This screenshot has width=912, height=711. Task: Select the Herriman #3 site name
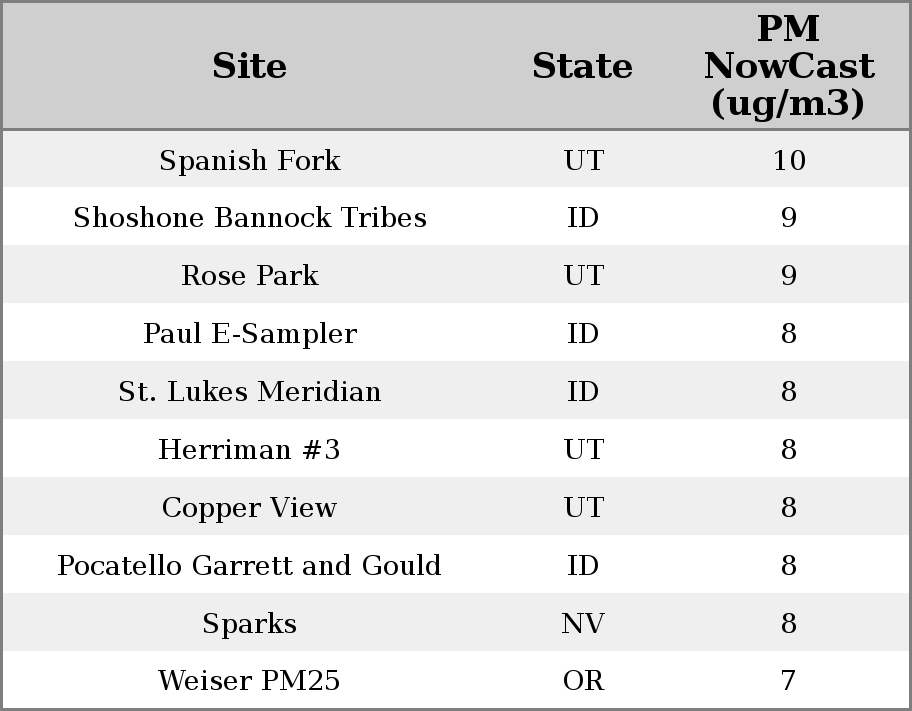250,449
